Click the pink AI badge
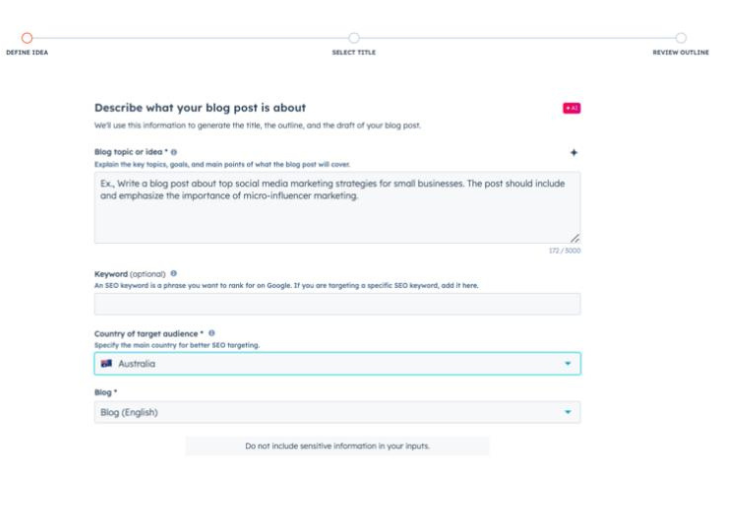735x506 pixels. tap(571, 107)
